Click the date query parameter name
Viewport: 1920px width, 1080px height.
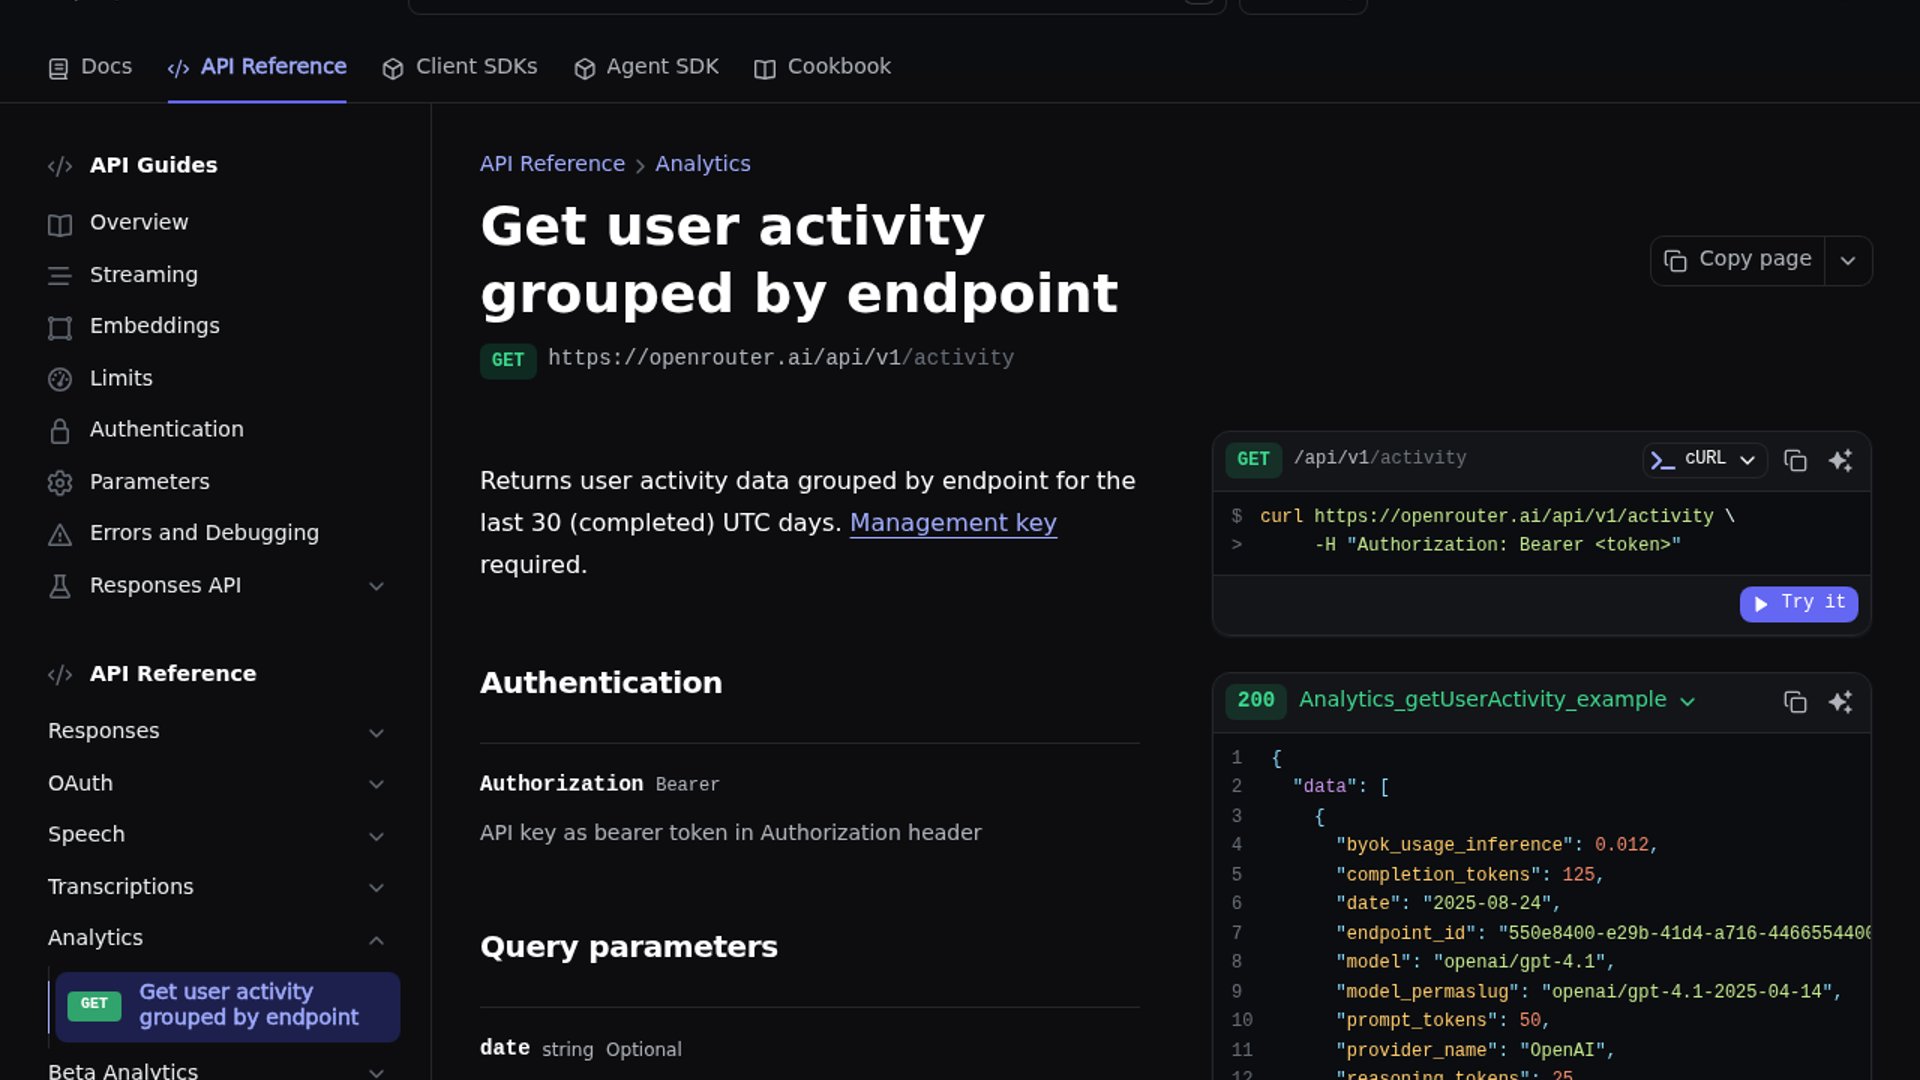click(x=505, y=1048)
